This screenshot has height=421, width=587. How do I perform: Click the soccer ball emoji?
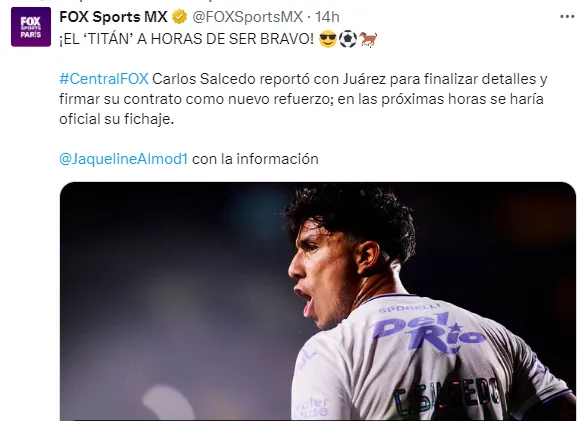click(348, 39)
